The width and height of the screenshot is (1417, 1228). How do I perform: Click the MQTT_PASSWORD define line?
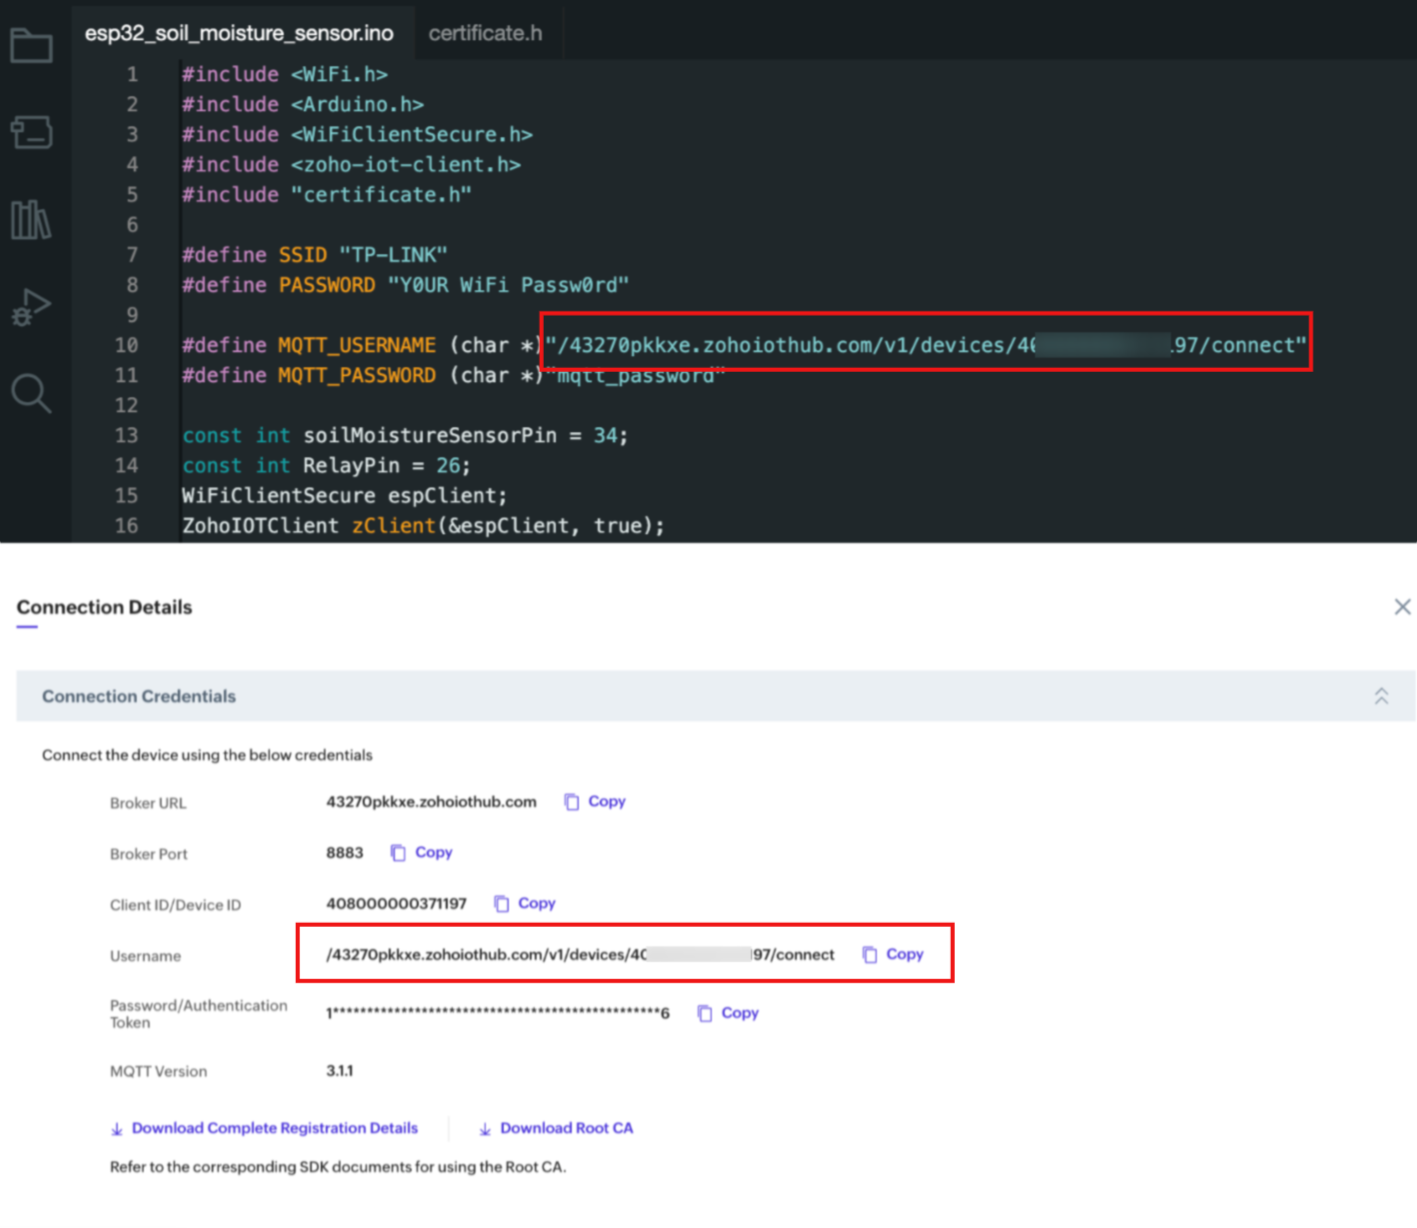[453, 375]
